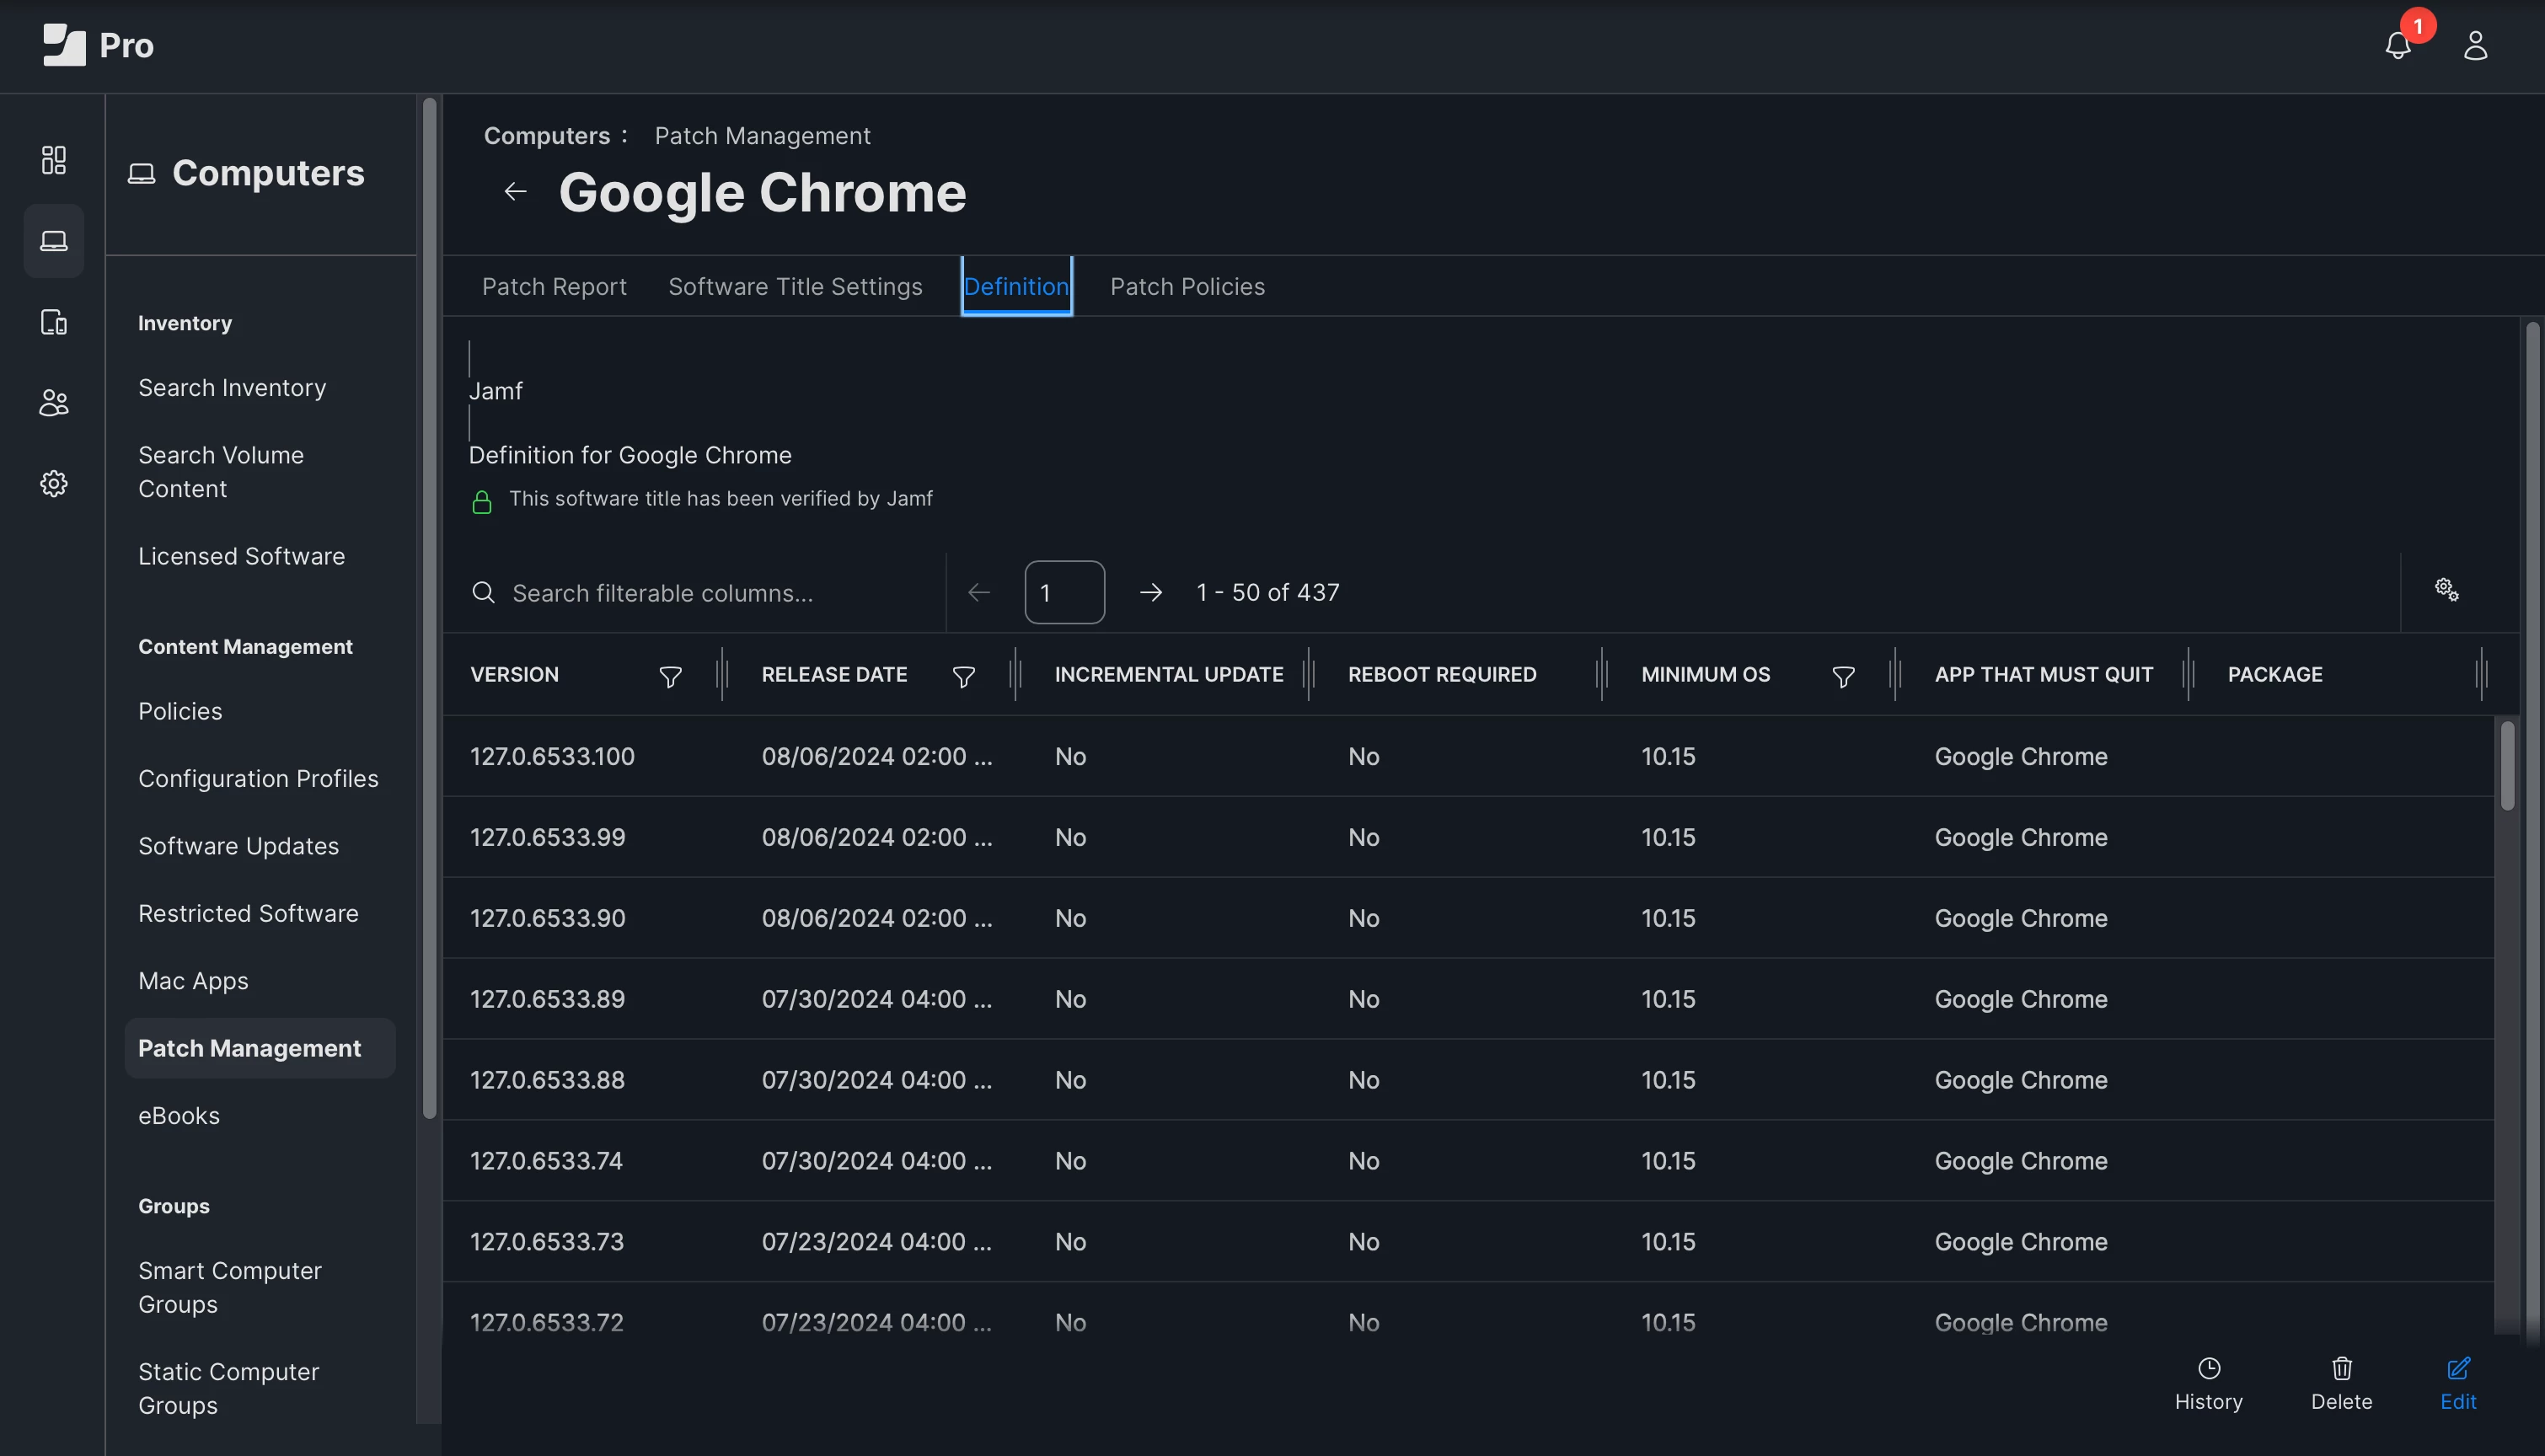Click the Release Date column header
2545x1456 pixels.
834,675
